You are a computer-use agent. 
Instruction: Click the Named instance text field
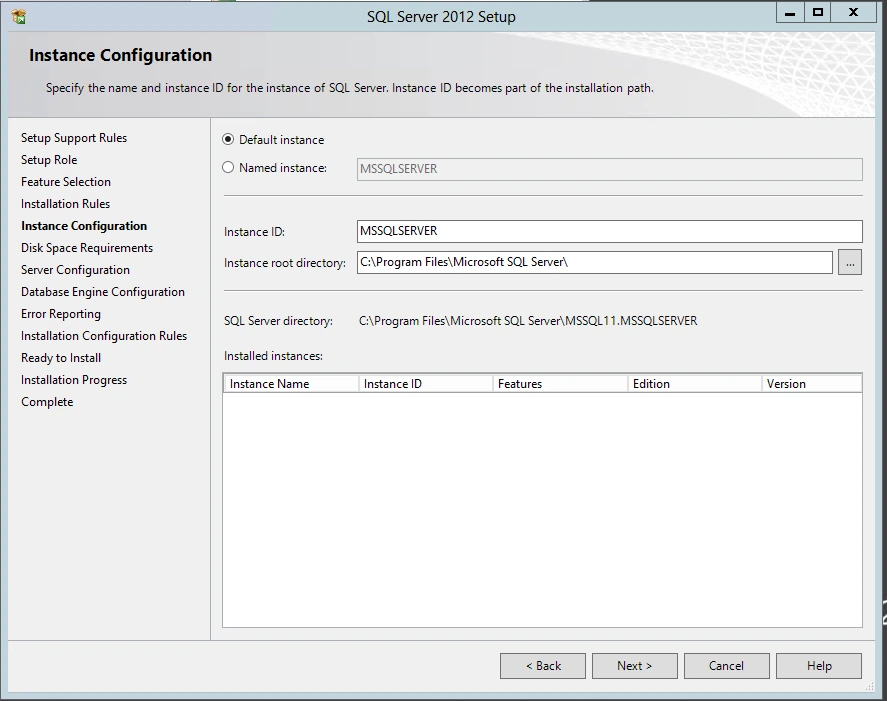pyautogui.click(x=609, y=169)
